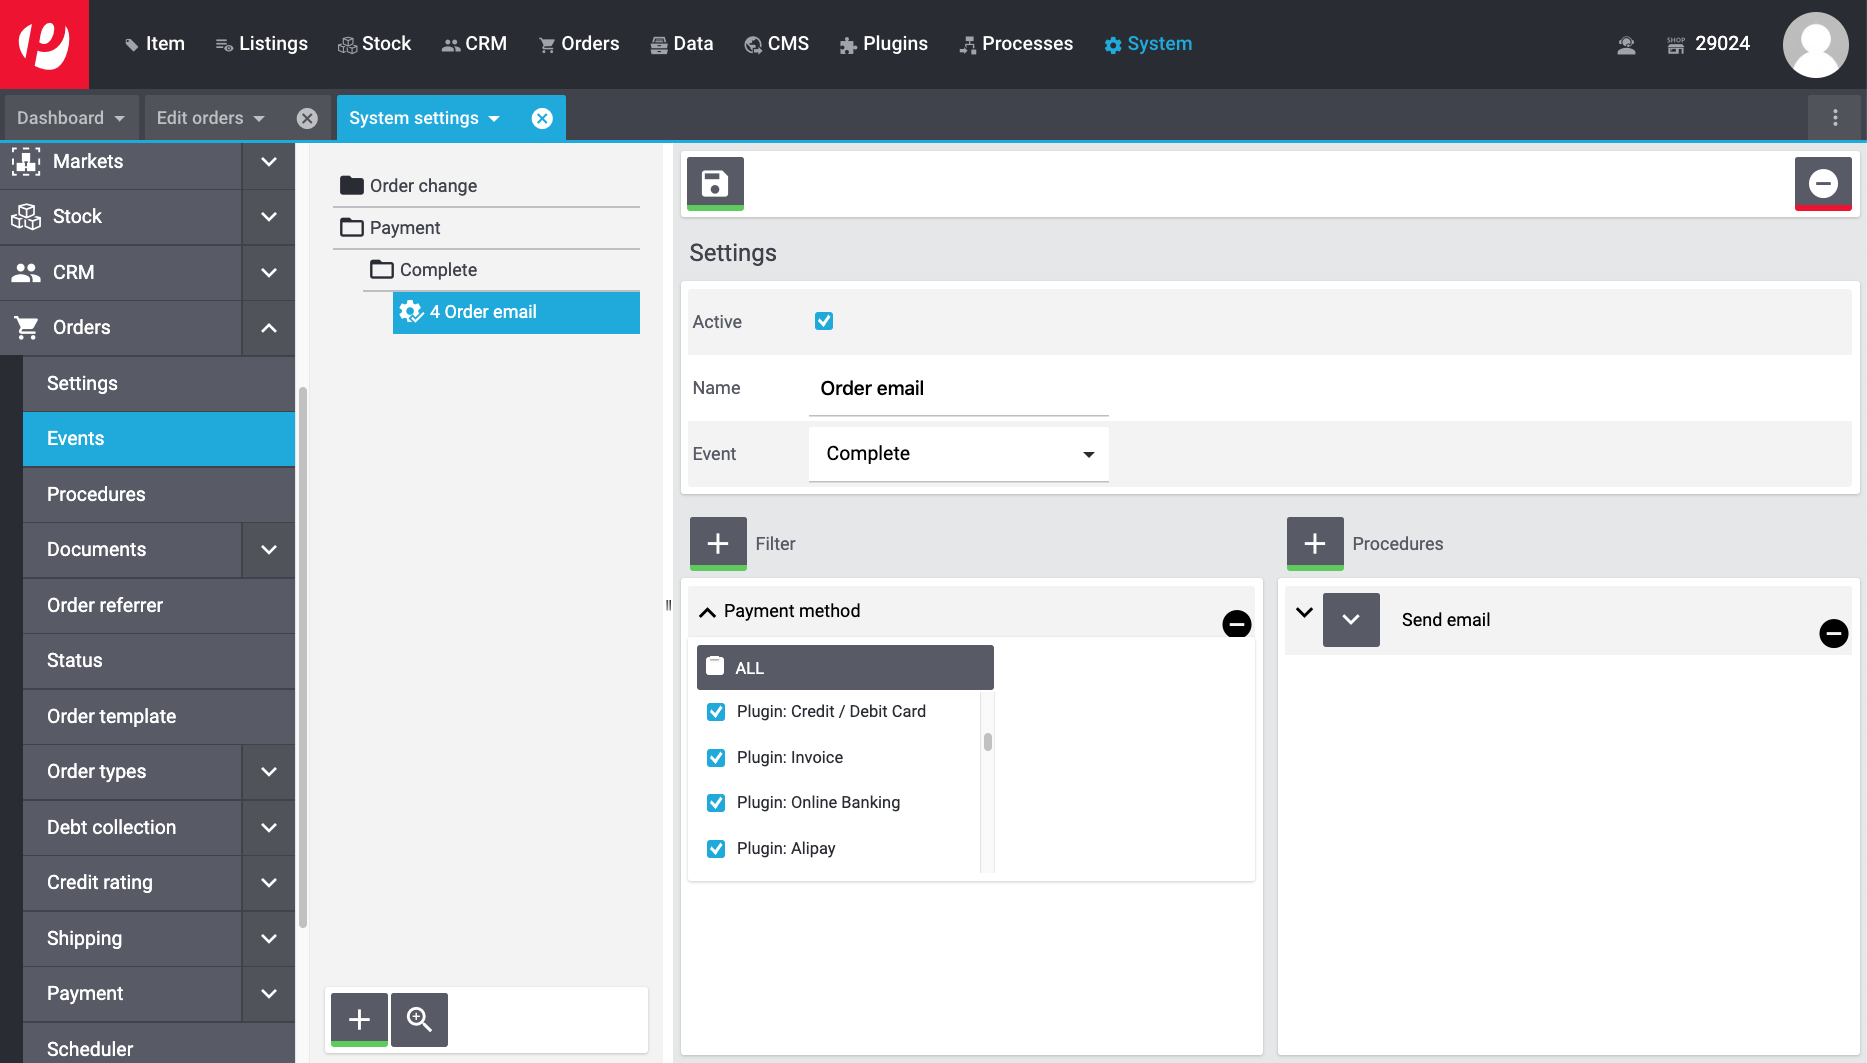Toggle the Plugin: Alipay checkbox
Screen dimensions: 1867x1063
[716, 849]
